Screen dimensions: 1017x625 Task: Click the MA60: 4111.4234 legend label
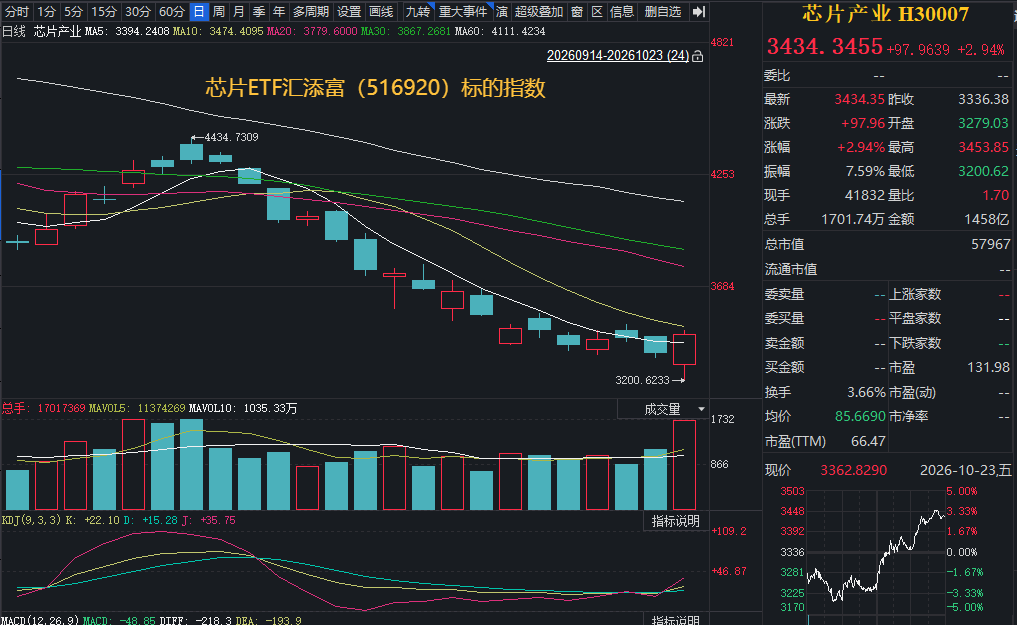(499, 31)
